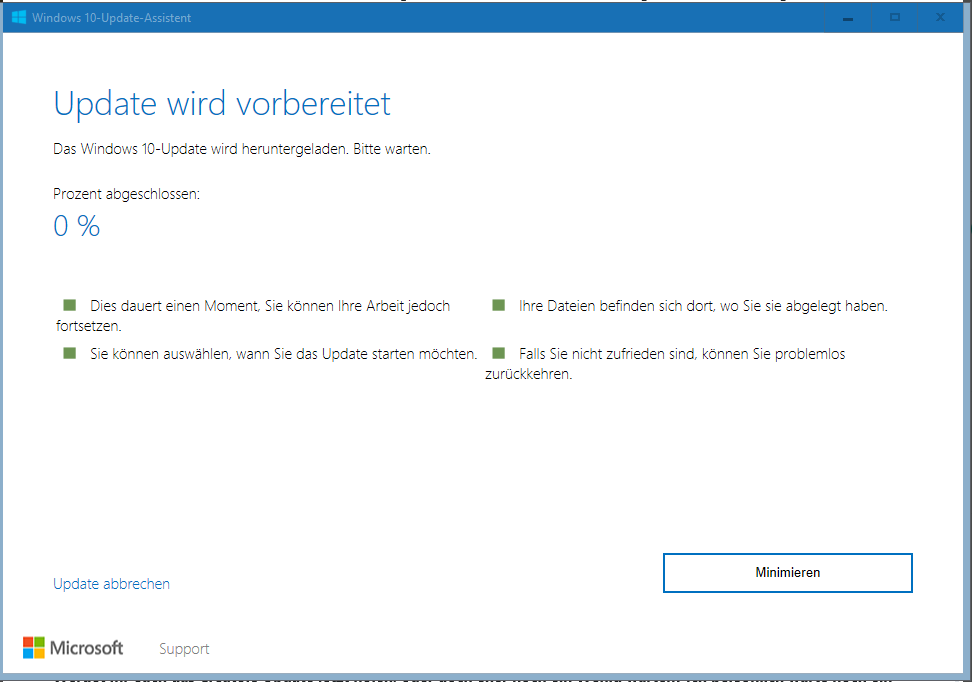The height and width of the screenshot is (682, 972).
Task: Click green square beside 'Dies dauert einen Moment'
Action: (x=69, y=305)
